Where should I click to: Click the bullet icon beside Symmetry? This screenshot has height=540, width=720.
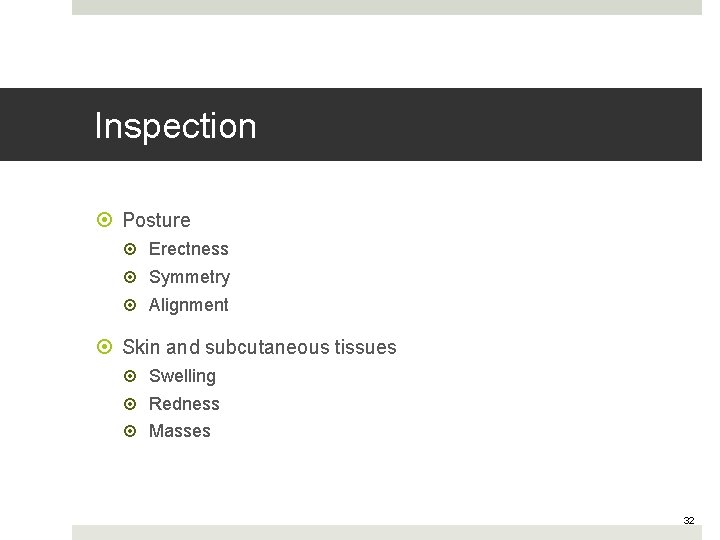(130, 277)
